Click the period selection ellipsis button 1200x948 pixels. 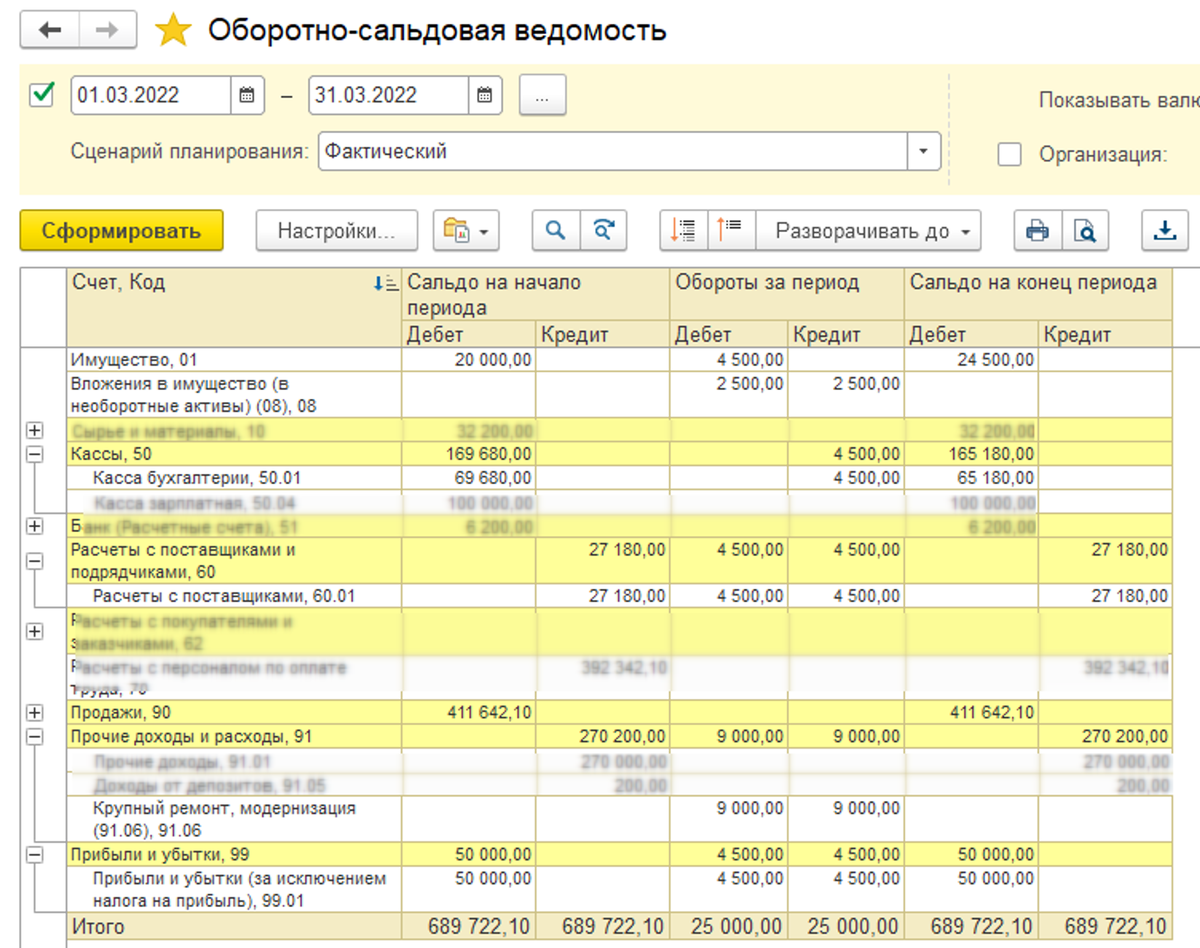click(x=542, y=96)
